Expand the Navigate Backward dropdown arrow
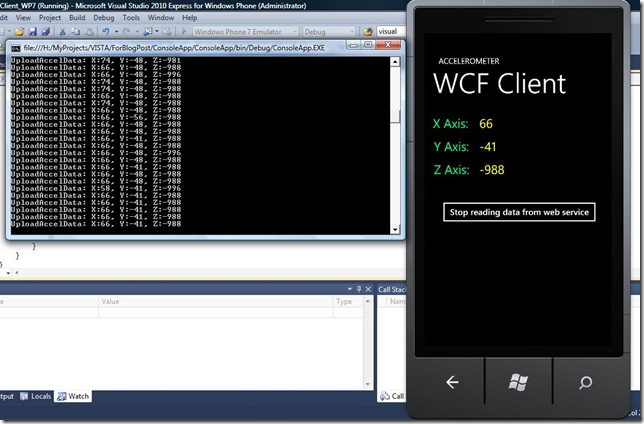Viewport: 644px width, 424px height. point(156,32)
